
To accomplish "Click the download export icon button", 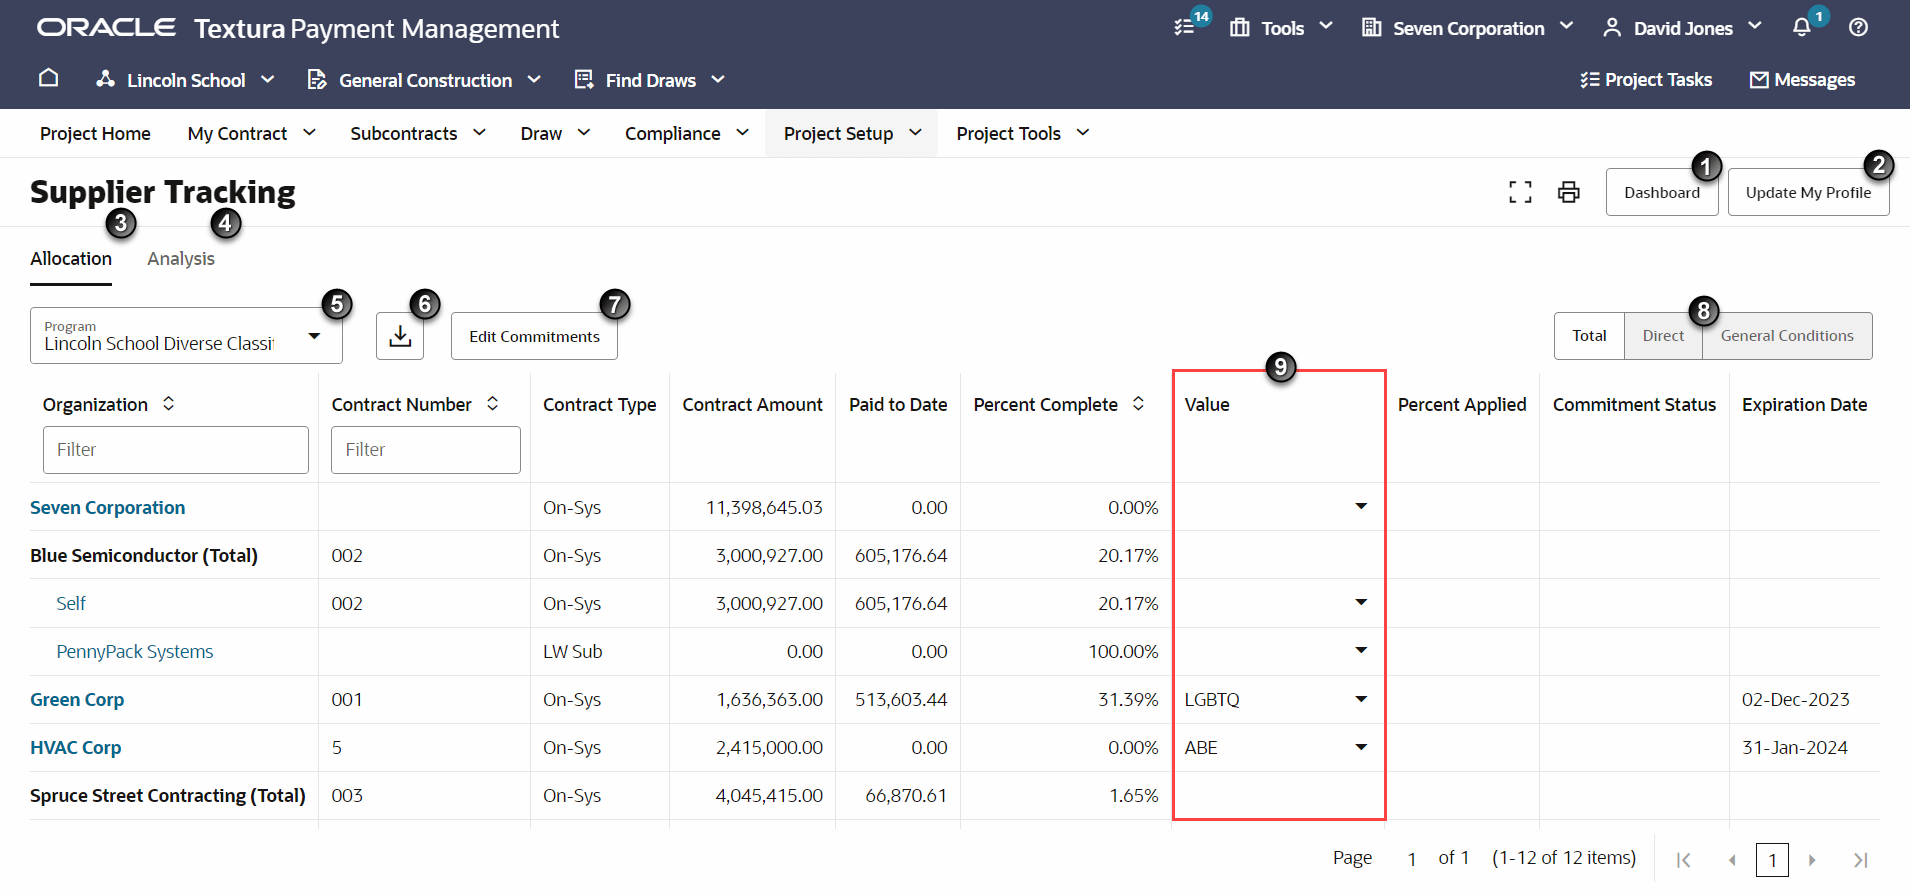I will tap(400, 336).
